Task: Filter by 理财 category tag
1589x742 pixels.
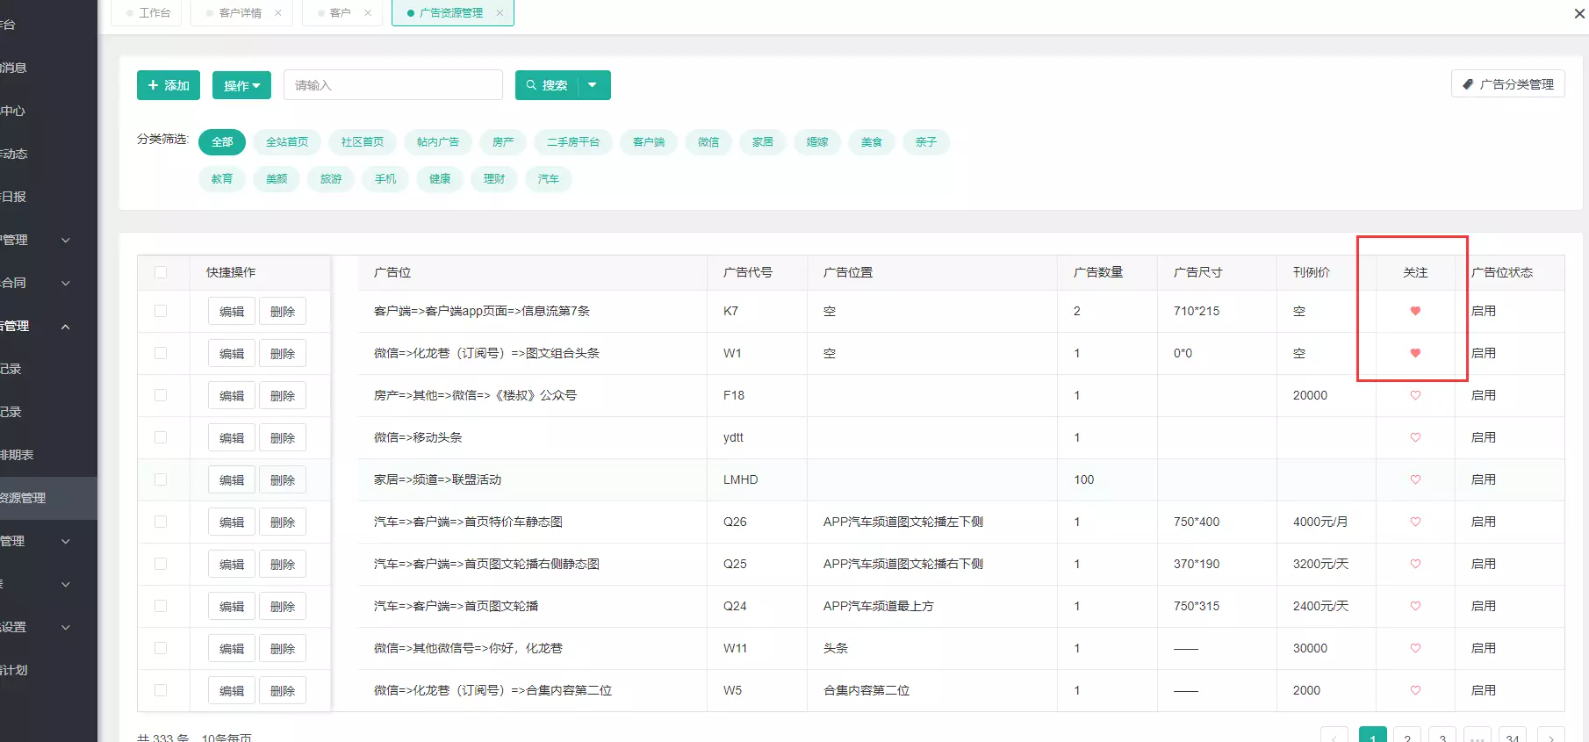Action: point(494,179)
